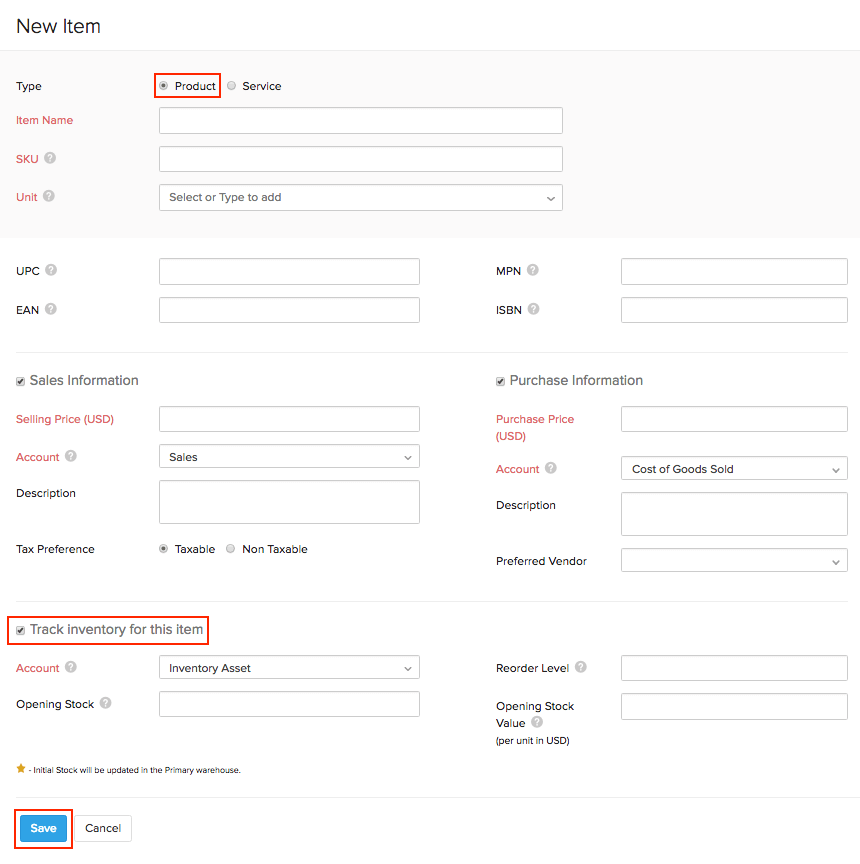Open the Reorder Level help icon
This screenshot has width=860, height=864.
tap(581, 667)
